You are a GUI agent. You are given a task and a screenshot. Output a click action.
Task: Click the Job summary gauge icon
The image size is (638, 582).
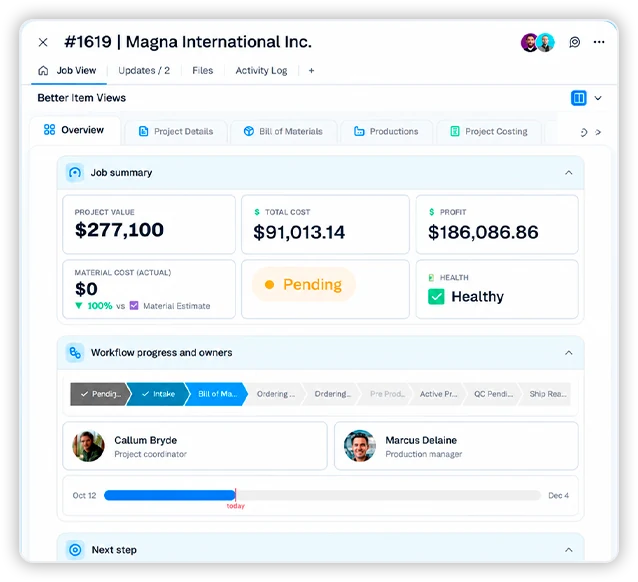pyautogui.click(x=75, y=173)
